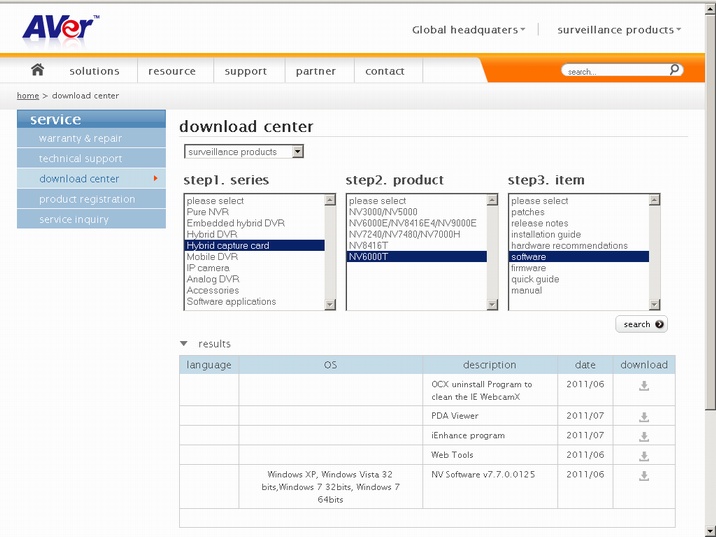Click the top search input field

(x=612, y=71)
